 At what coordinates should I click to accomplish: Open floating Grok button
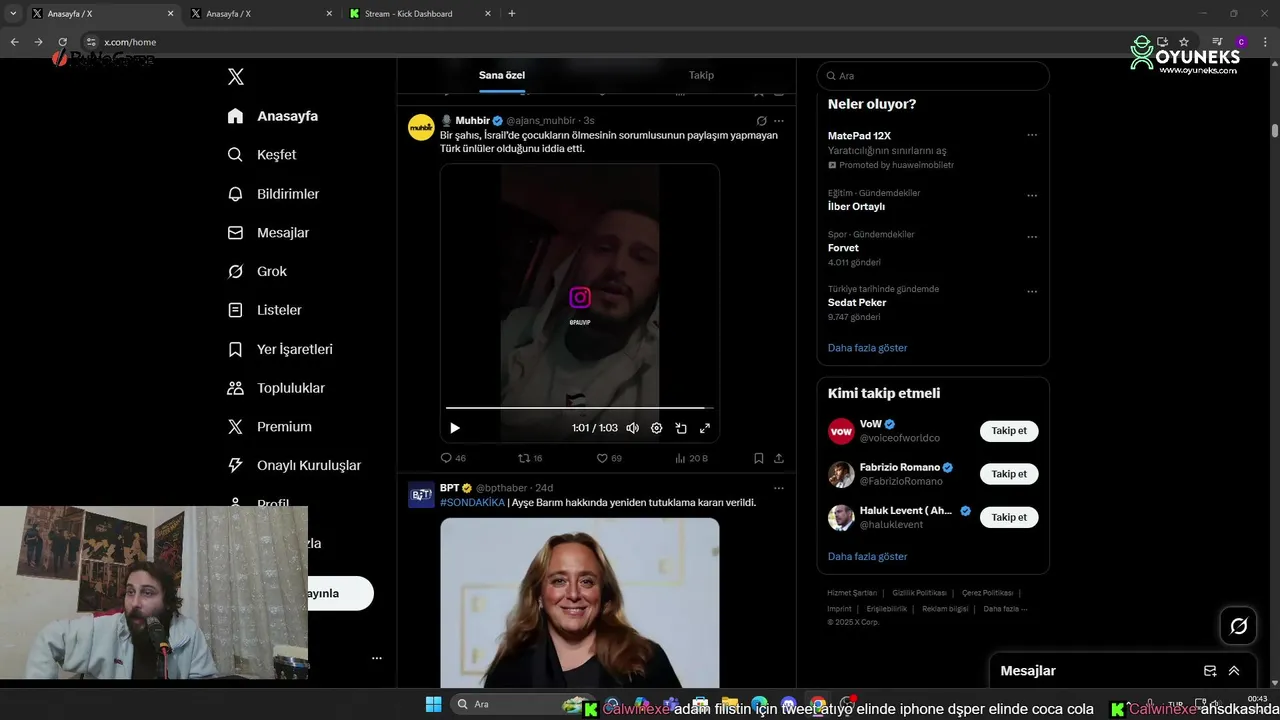pyautogui.click(x=1239, y=626)
